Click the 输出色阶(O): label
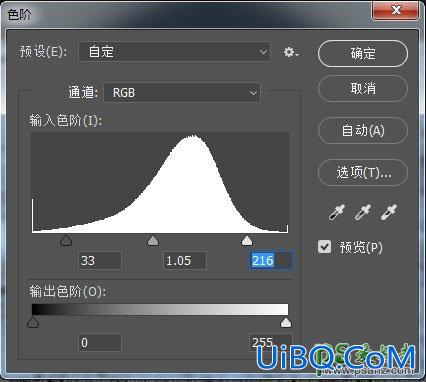This screenshot has height=382, width=426. point(68,291)
